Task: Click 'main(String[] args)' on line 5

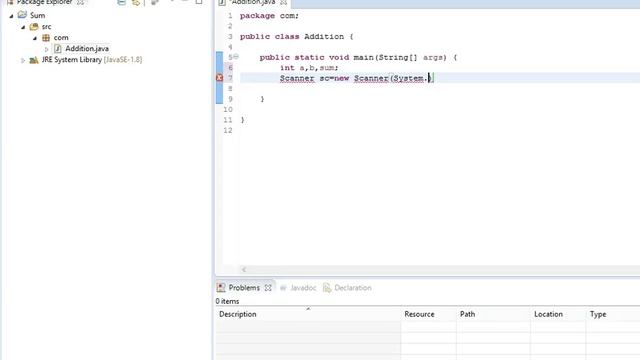Action: pos(400,58)
